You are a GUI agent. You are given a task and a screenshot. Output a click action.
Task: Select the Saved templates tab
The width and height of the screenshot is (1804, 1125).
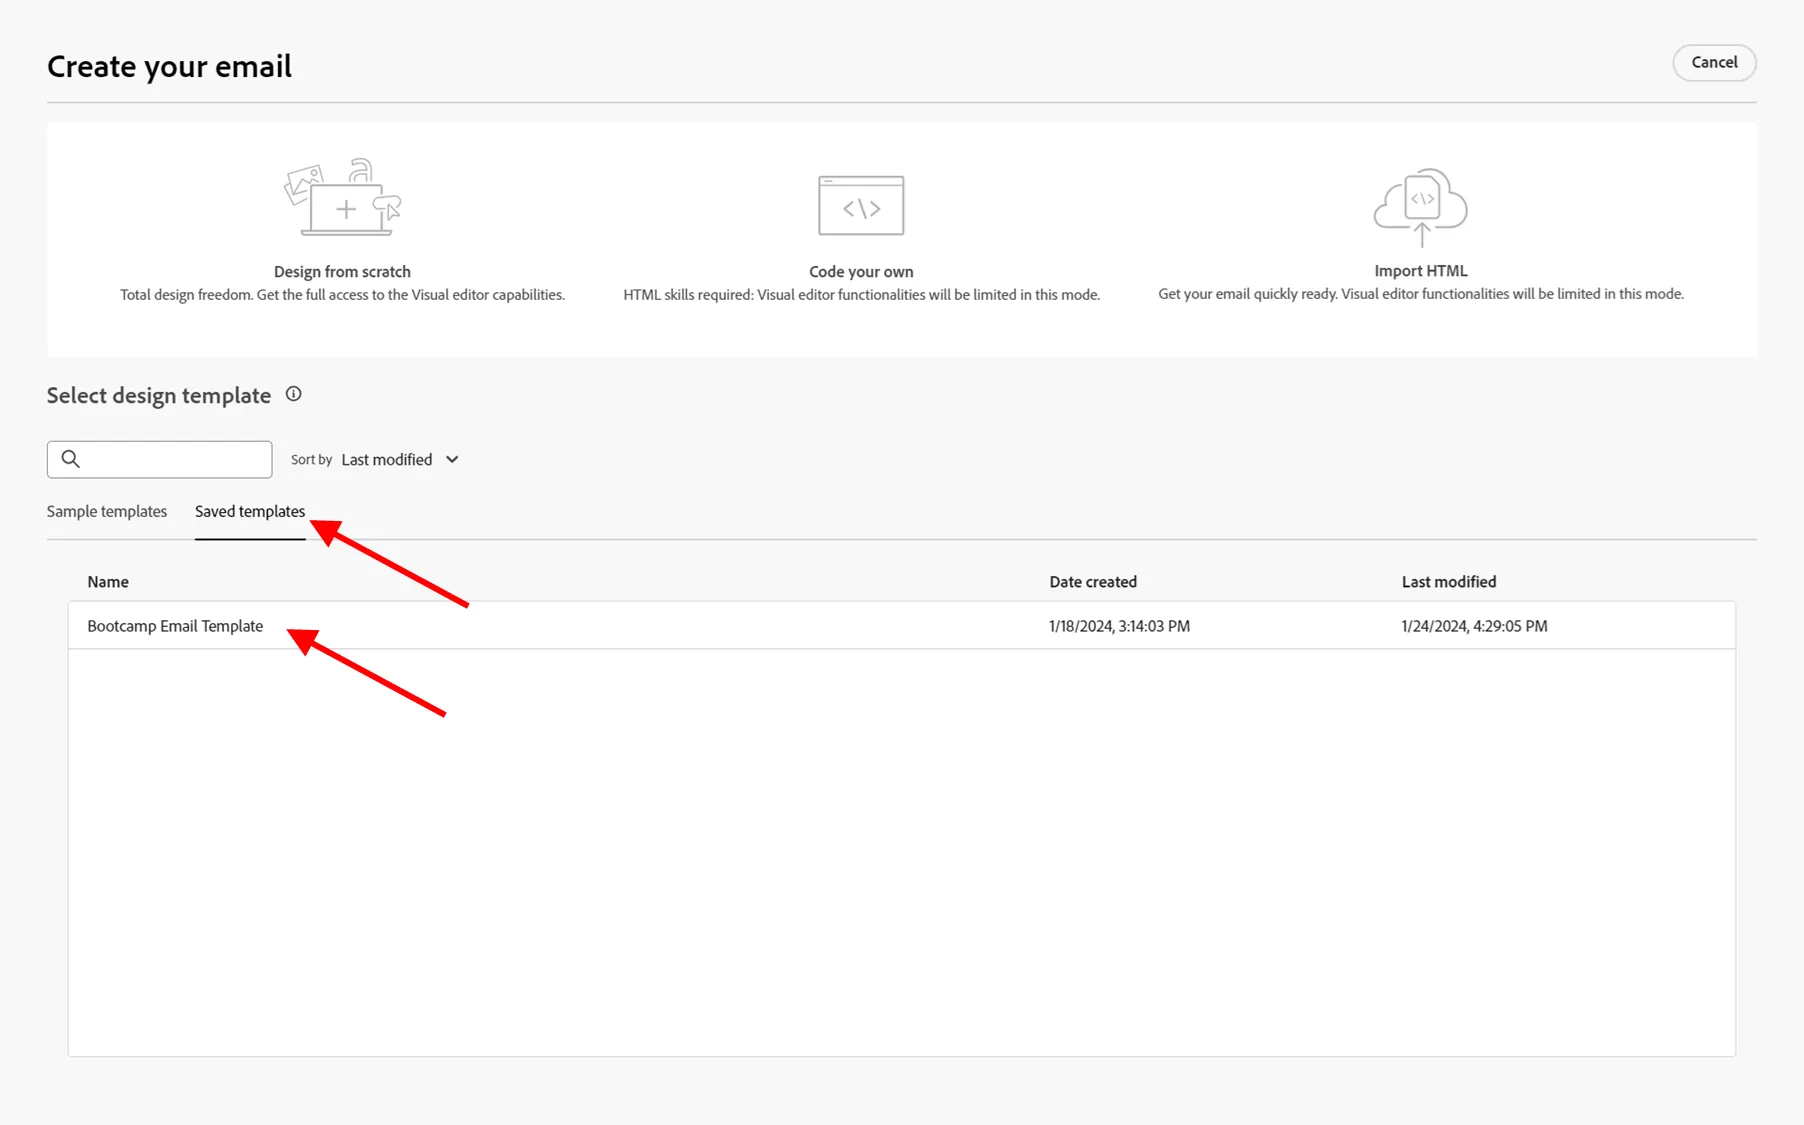pos(250,512)
